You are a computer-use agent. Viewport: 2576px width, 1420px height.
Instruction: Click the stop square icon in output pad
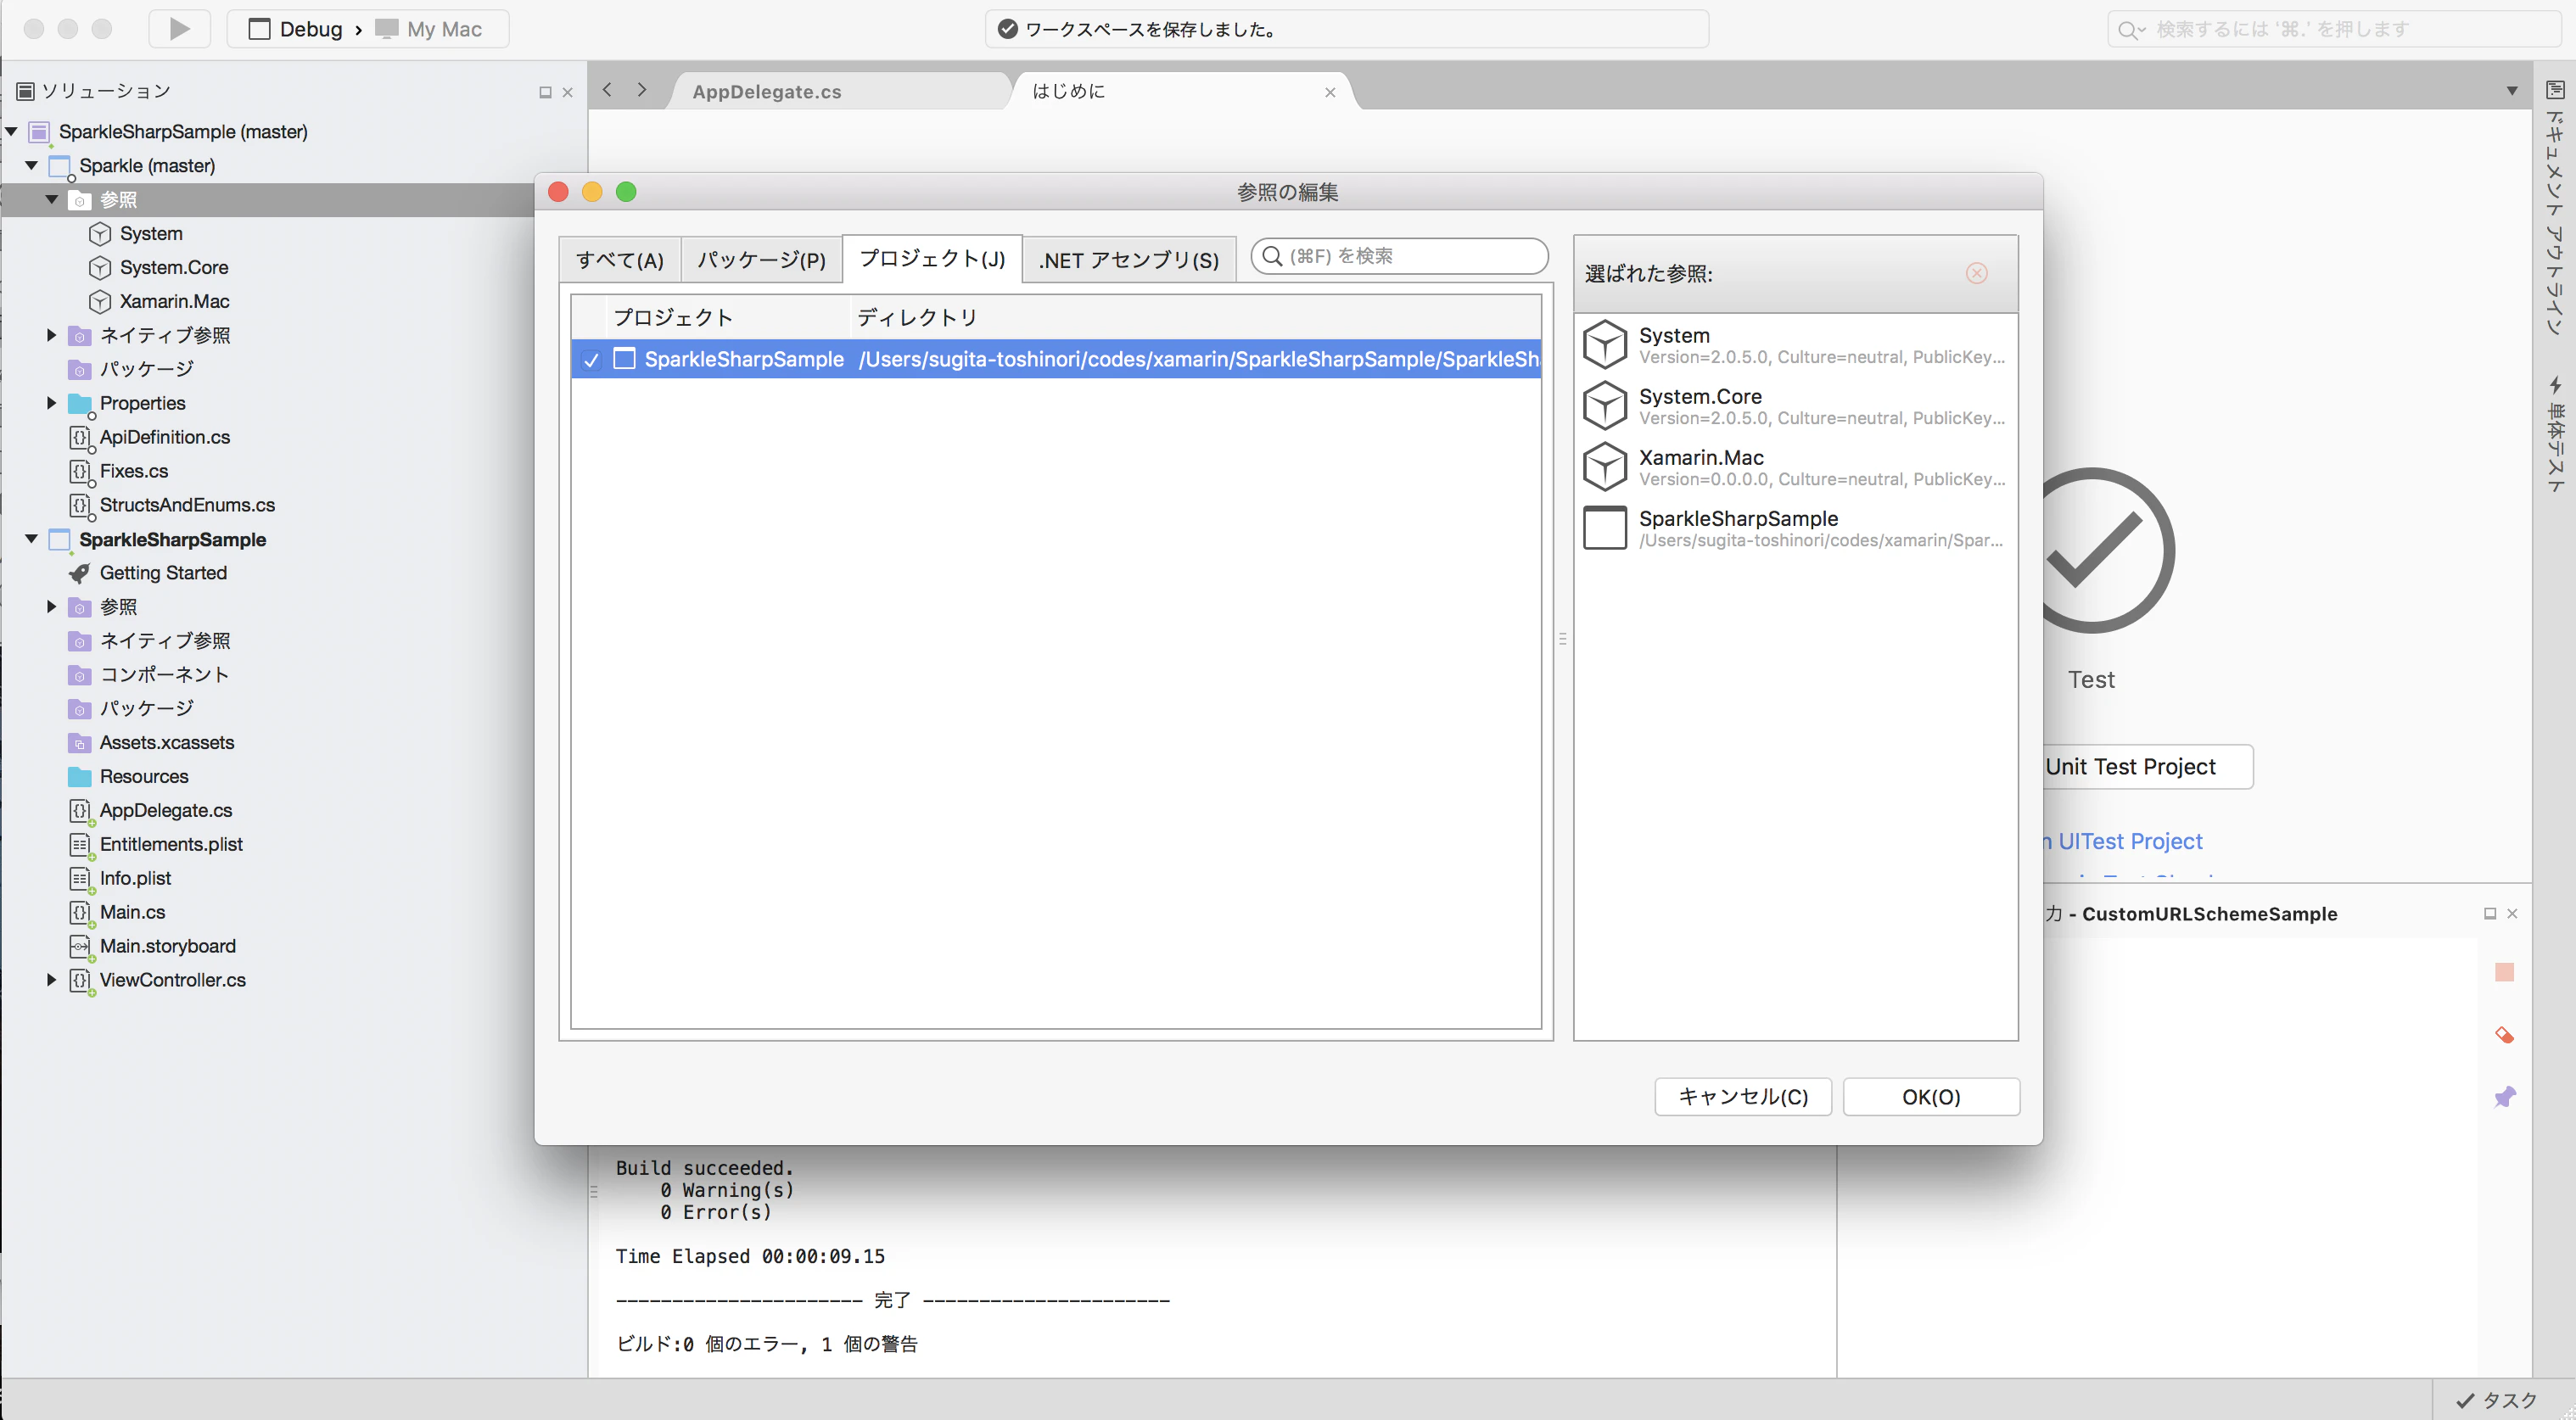point(2504,973)
